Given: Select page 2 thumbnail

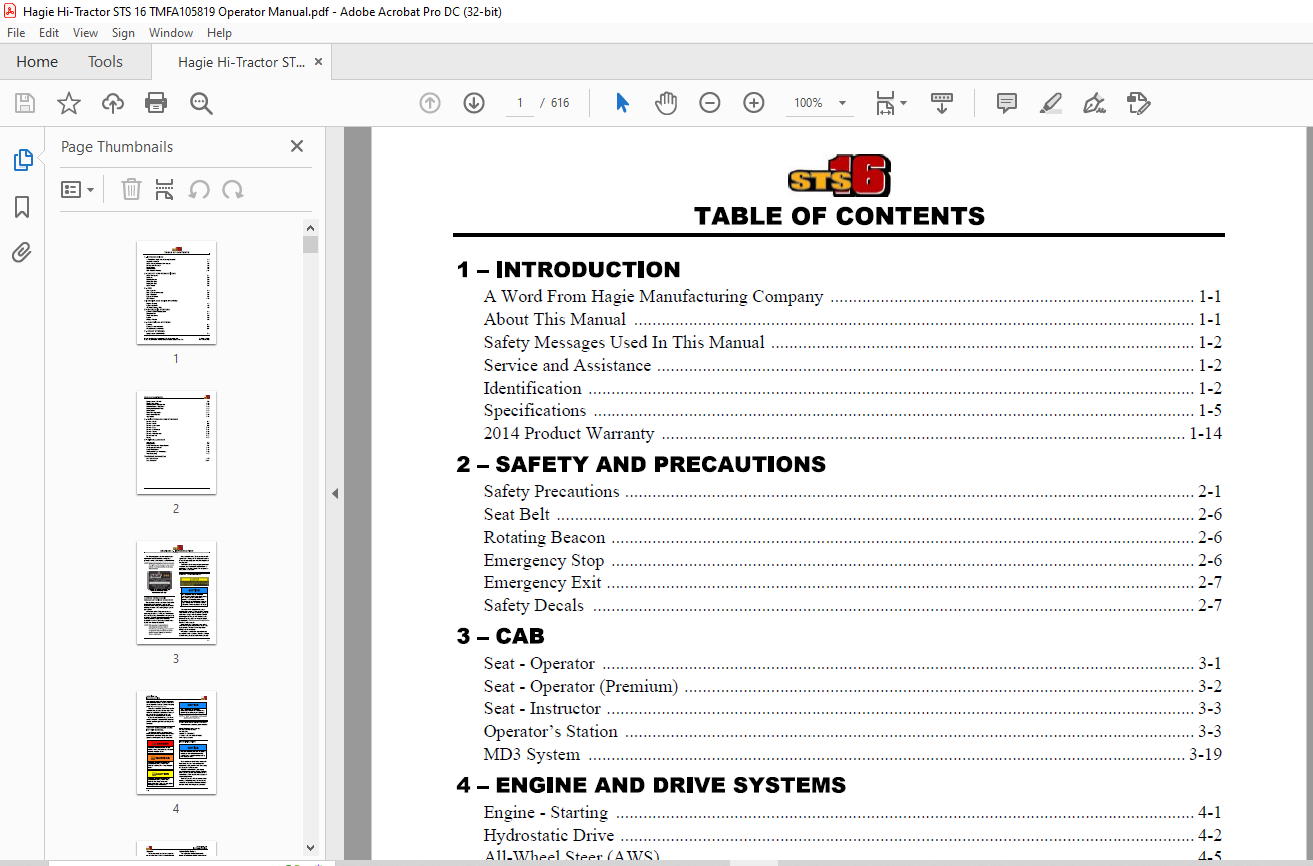Looking at the screenshot, I should (x=176, y=443).
